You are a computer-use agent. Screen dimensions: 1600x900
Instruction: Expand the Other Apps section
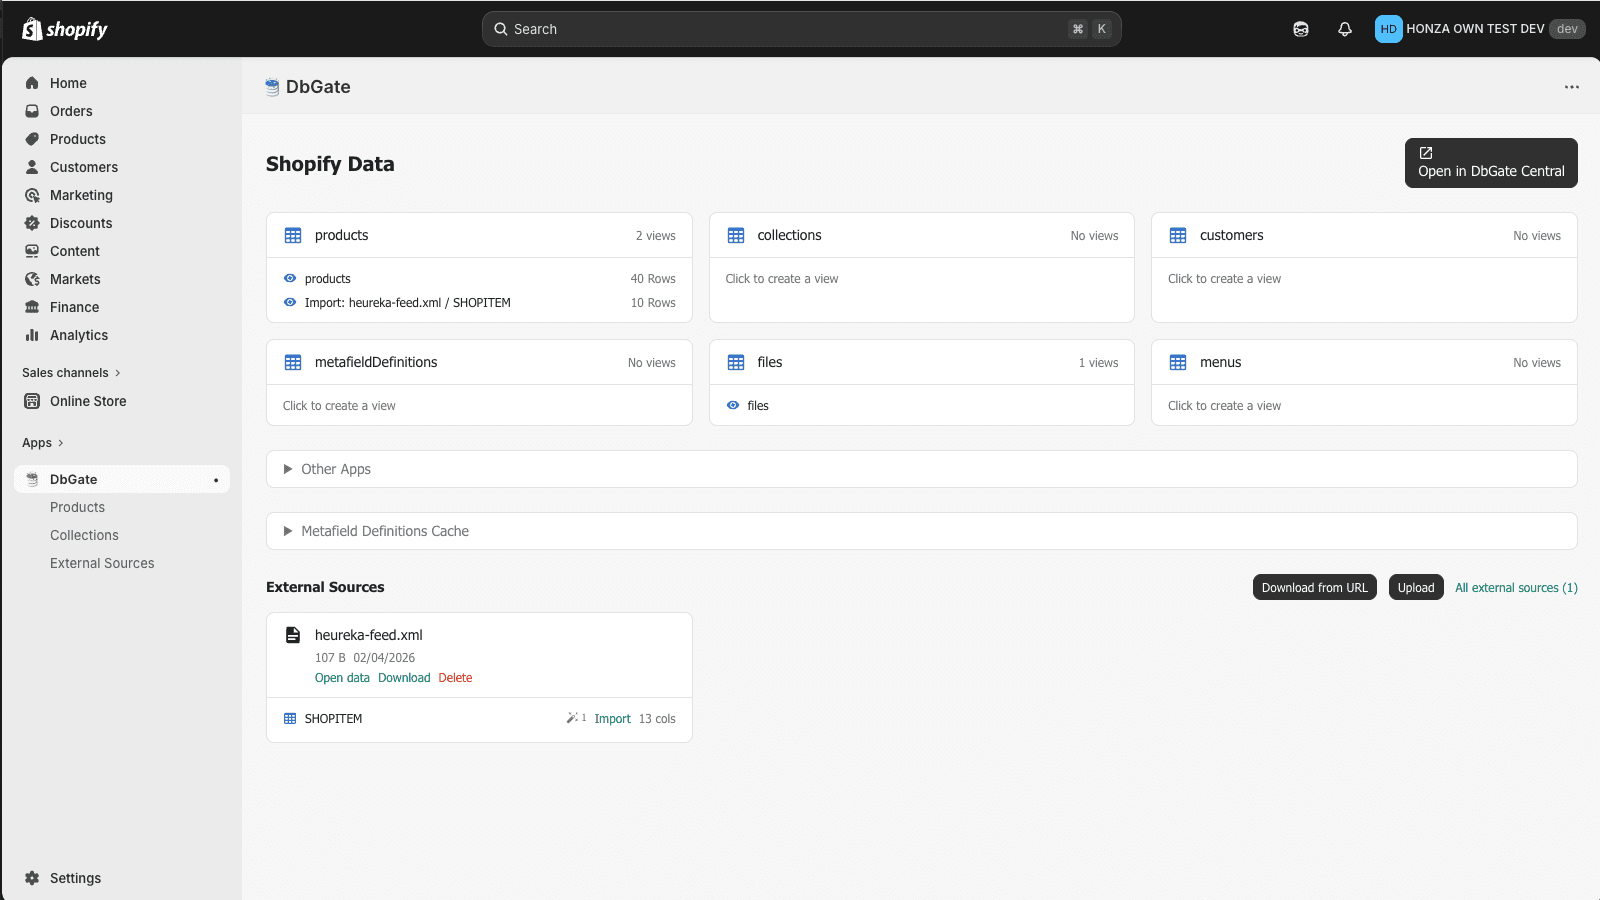[921, 469]
